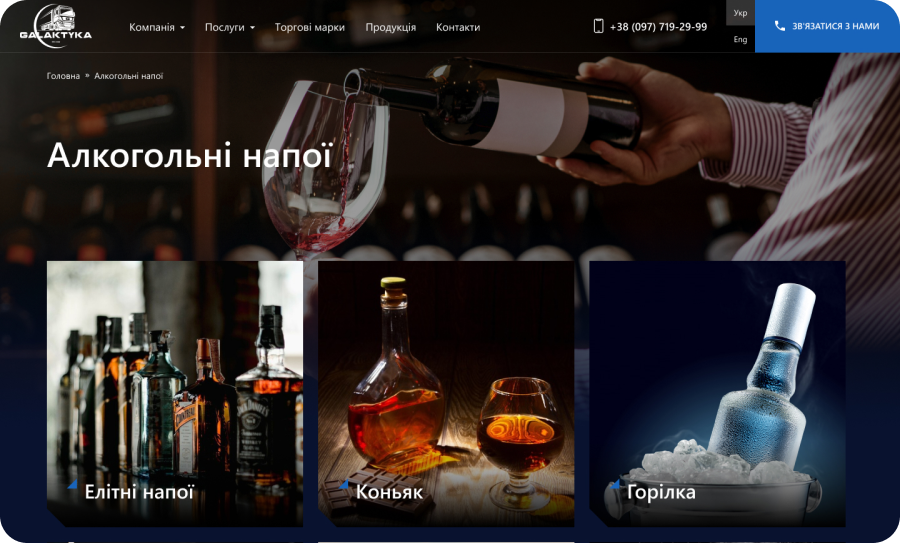The image size is (900, 543).
Task: Call the +38 (097) 719-29-99 number link
Action: pos(658,27)
